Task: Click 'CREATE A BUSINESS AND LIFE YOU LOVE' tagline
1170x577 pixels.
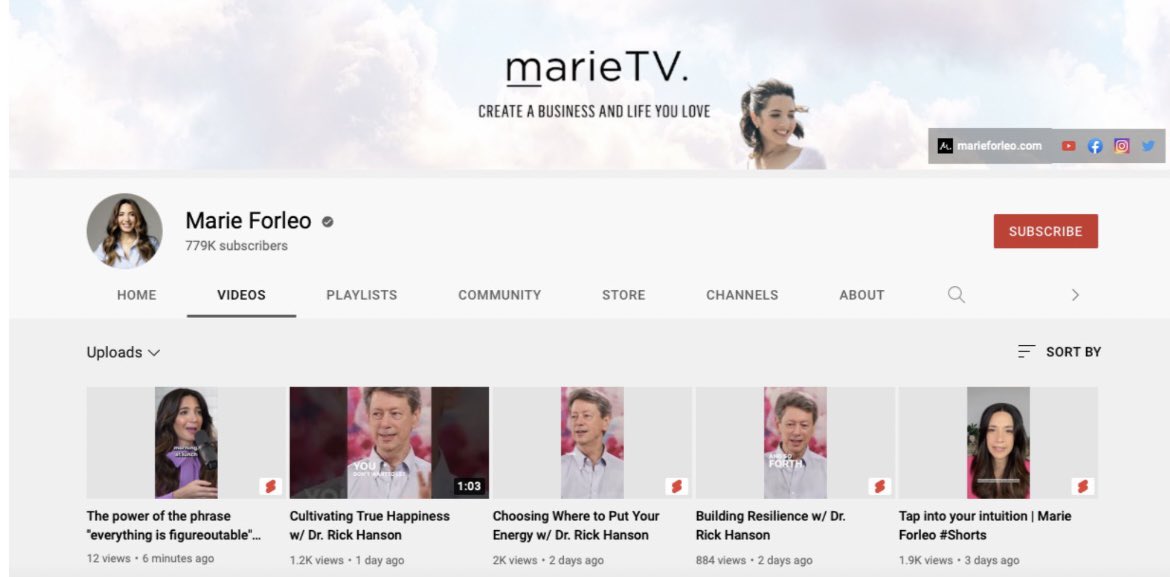Action: (x=594, y=112)
